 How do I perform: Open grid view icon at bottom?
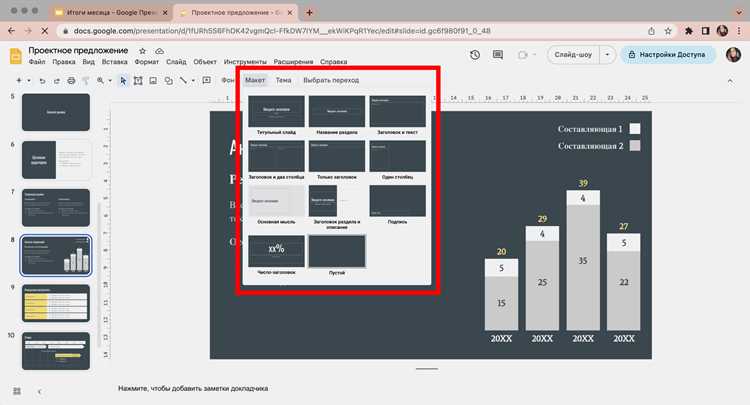pyautogui.click(x=17, y=391)
